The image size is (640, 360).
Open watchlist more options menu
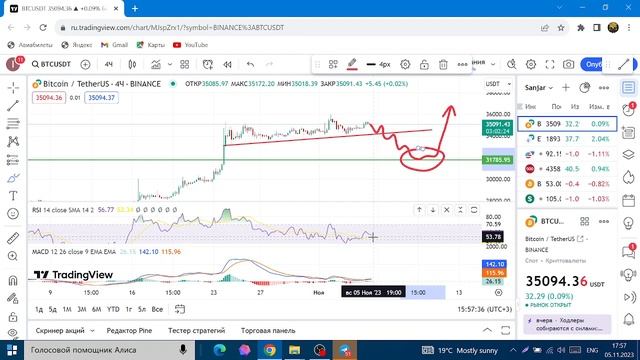point(604,88)
